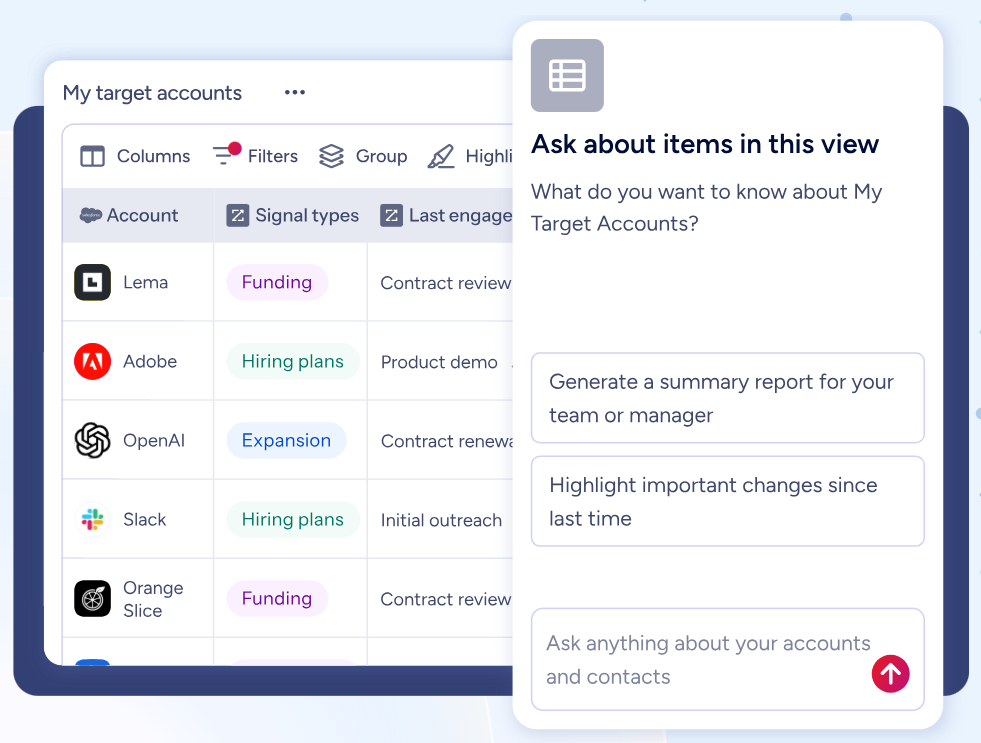Viewport: 981px width, 743px height.
Task: Click the Product demo cell in Adobe row
Action: click(x=440, y=361)
